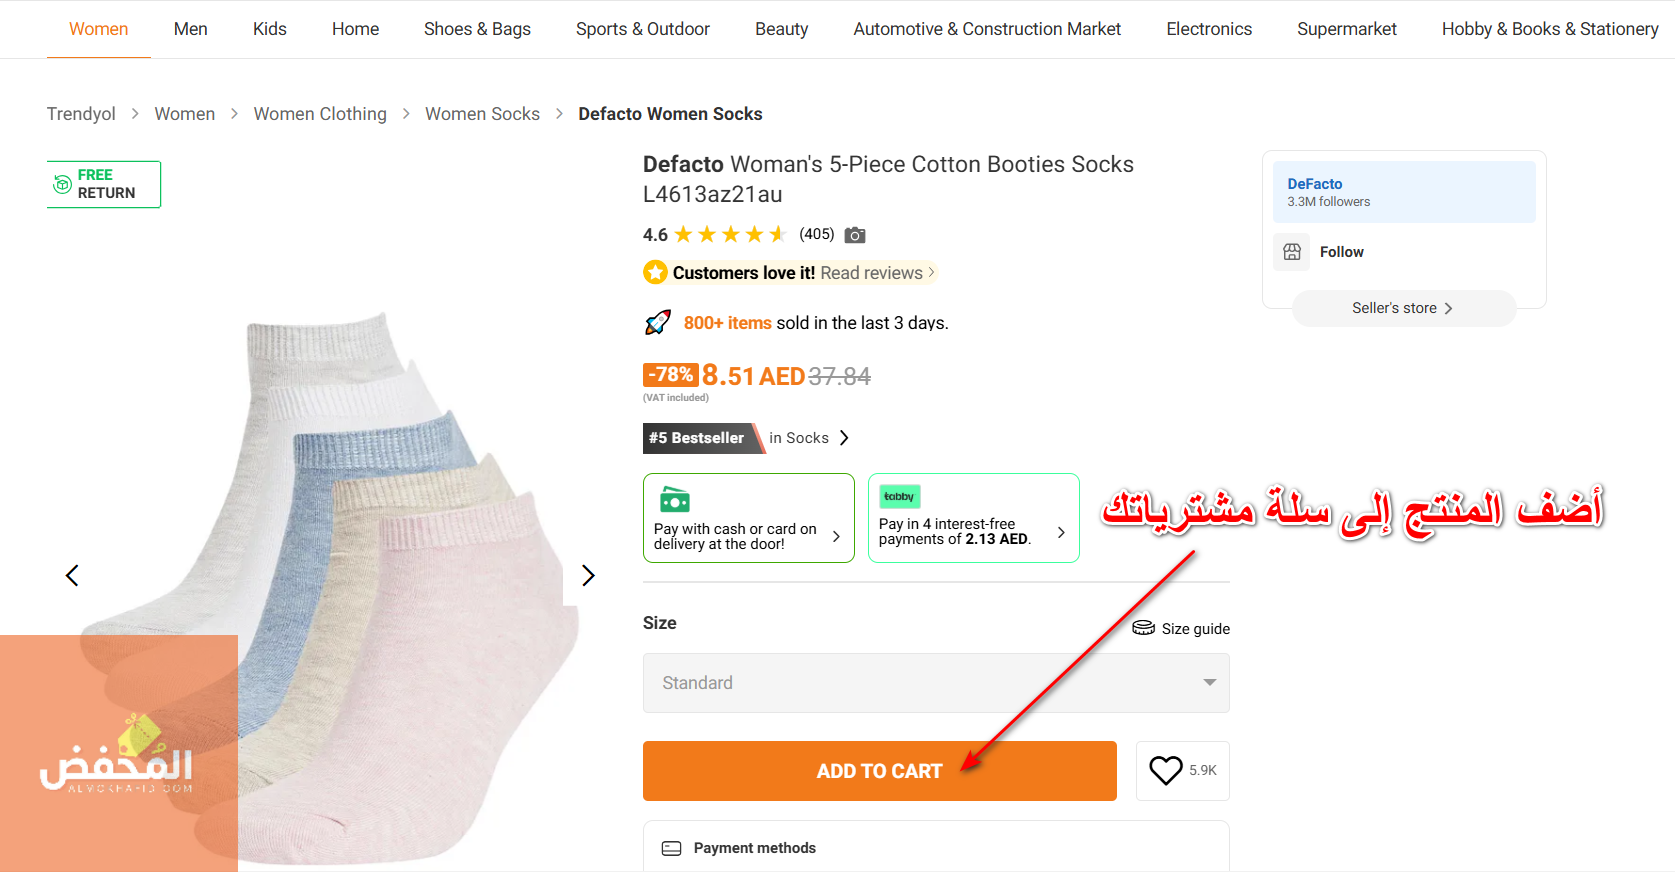Go to Seller's store
Screen dimensions: 1675x872
click(1402, 308)
